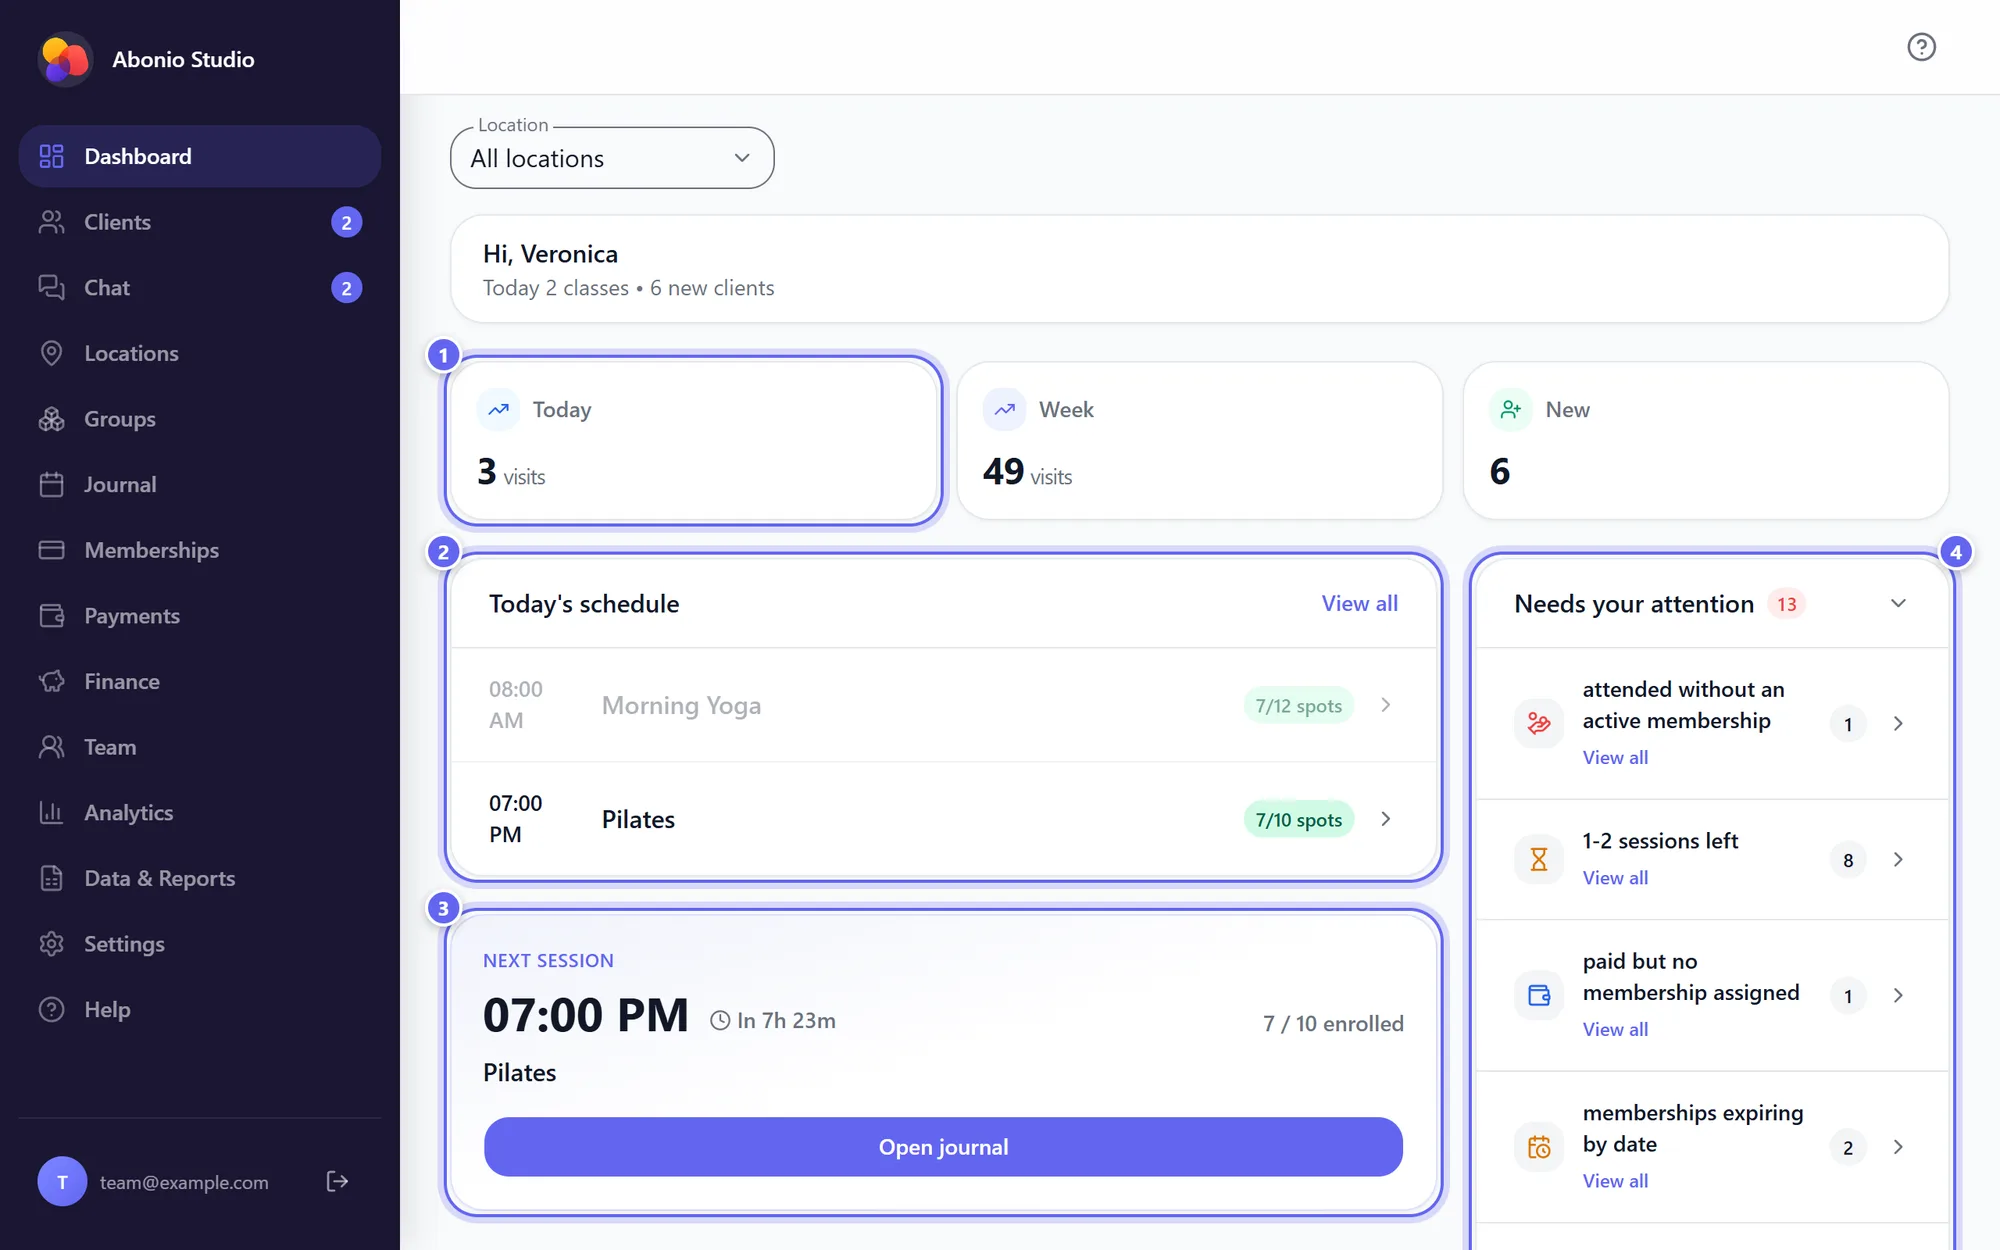Click the Clients badge showing 2

(346, 222)
